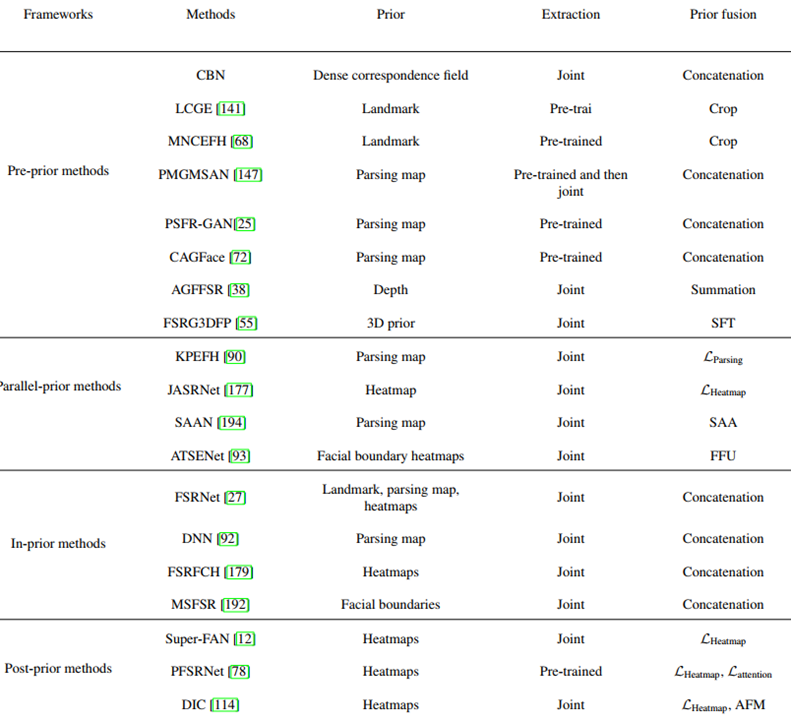Screen dimensions: 791x720
Task: Open citation 147 for PMGMSAN
Action: click(247, 175)
